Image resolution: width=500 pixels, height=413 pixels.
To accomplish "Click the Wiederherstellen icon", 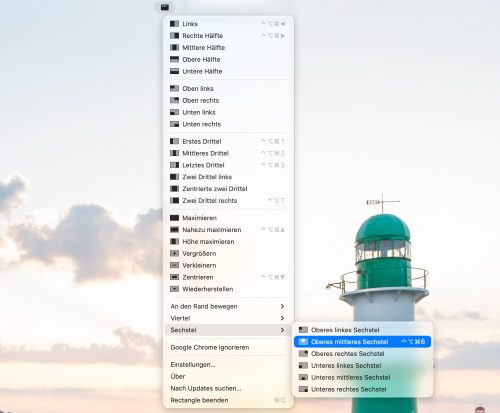I will [174, 289].
